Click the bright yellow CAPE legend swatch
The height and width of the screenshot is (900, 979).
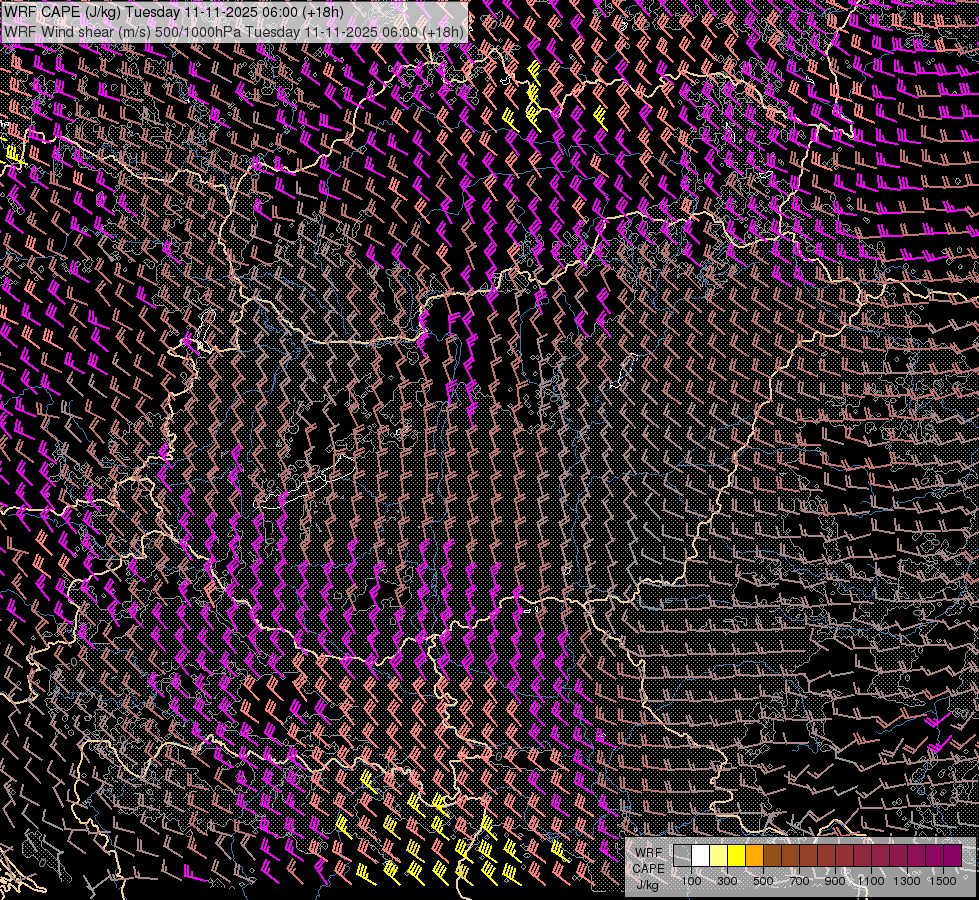pos(736,856)
